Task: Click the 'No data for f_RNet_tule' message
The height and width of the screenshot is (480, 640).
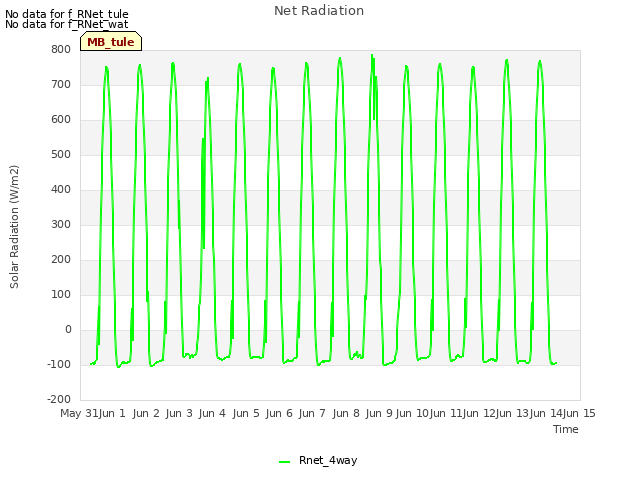Action: pyautogui.click(x=67, y=14)
